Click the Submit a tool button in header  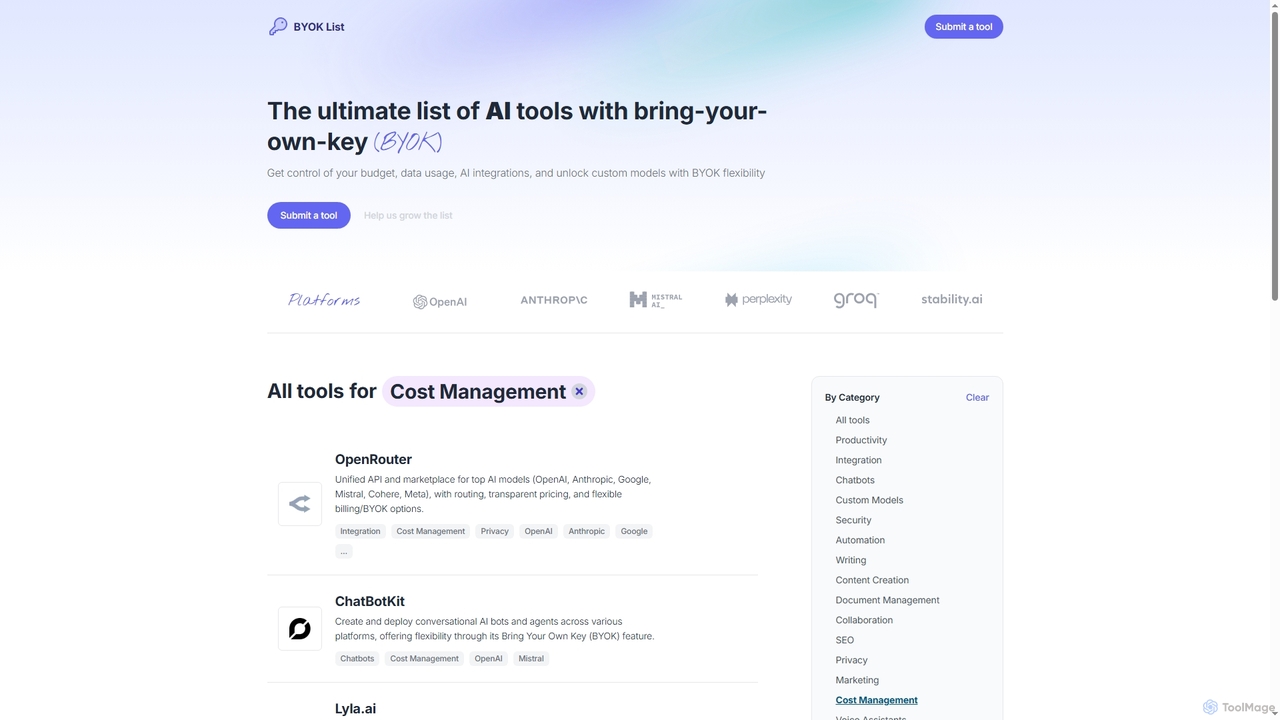pos(964,27)
